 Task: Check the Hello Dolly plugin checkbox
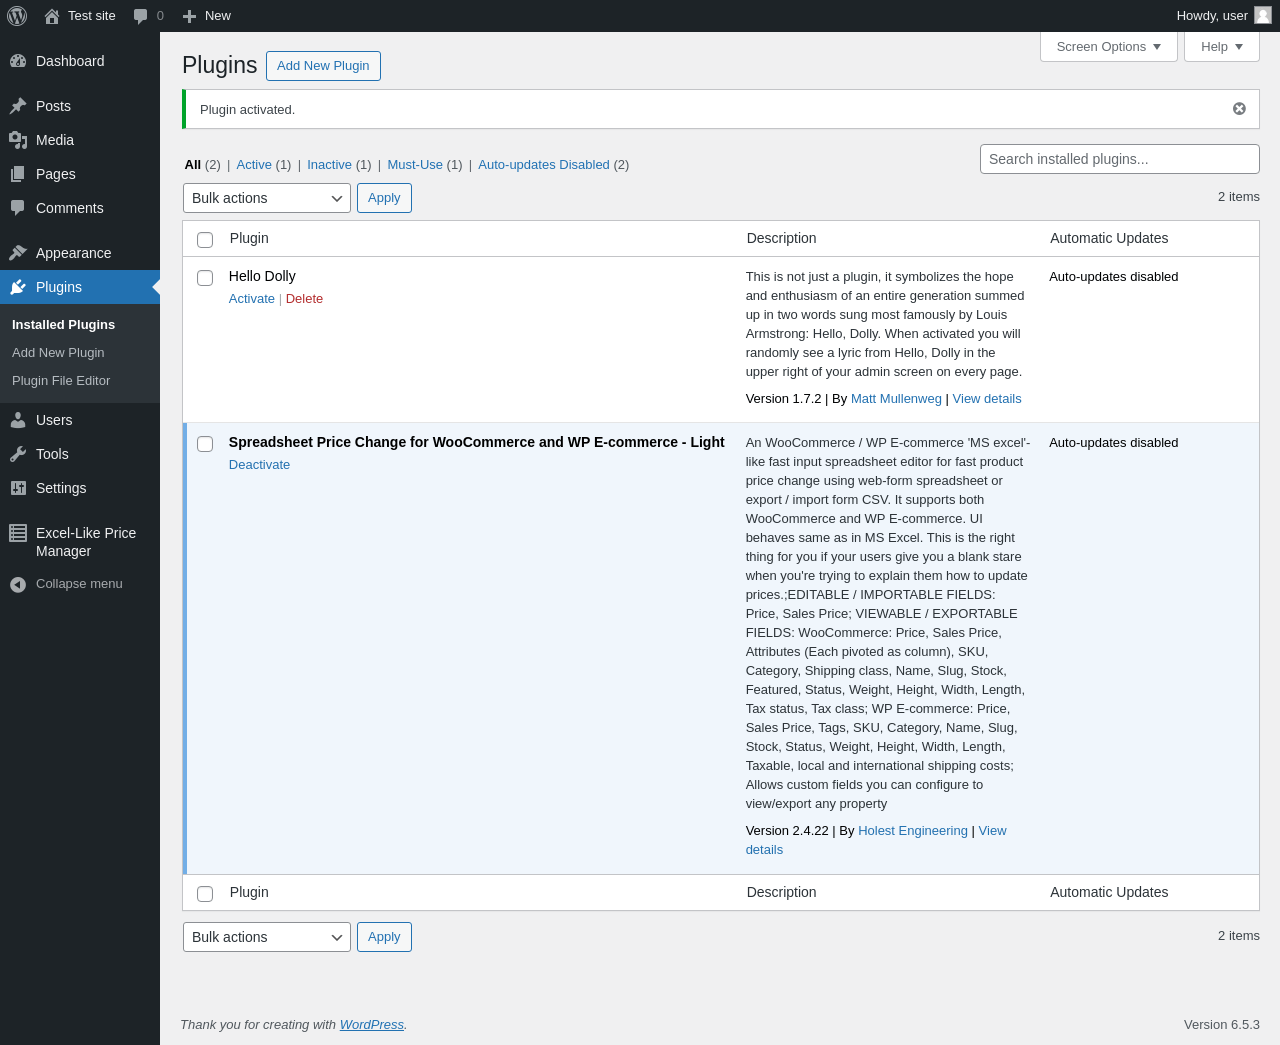[x=205, y=278]
